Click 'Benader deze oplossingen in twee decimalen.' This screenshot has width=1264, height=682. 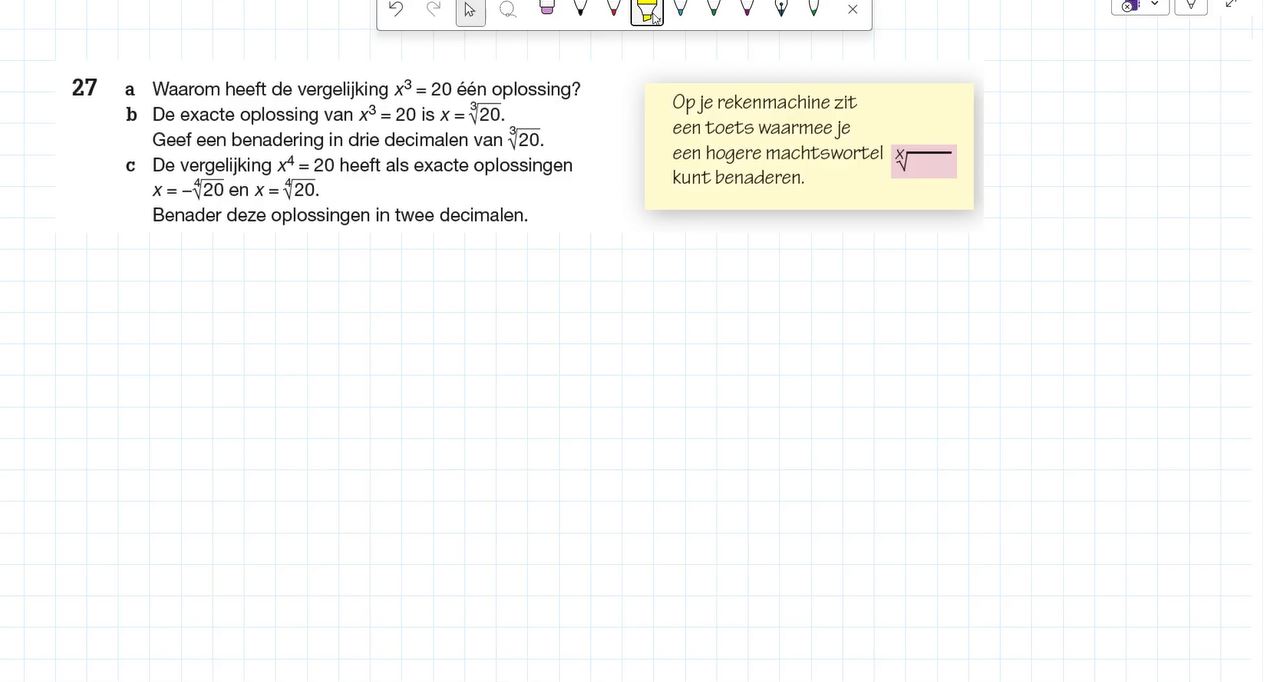pos(340,215)
